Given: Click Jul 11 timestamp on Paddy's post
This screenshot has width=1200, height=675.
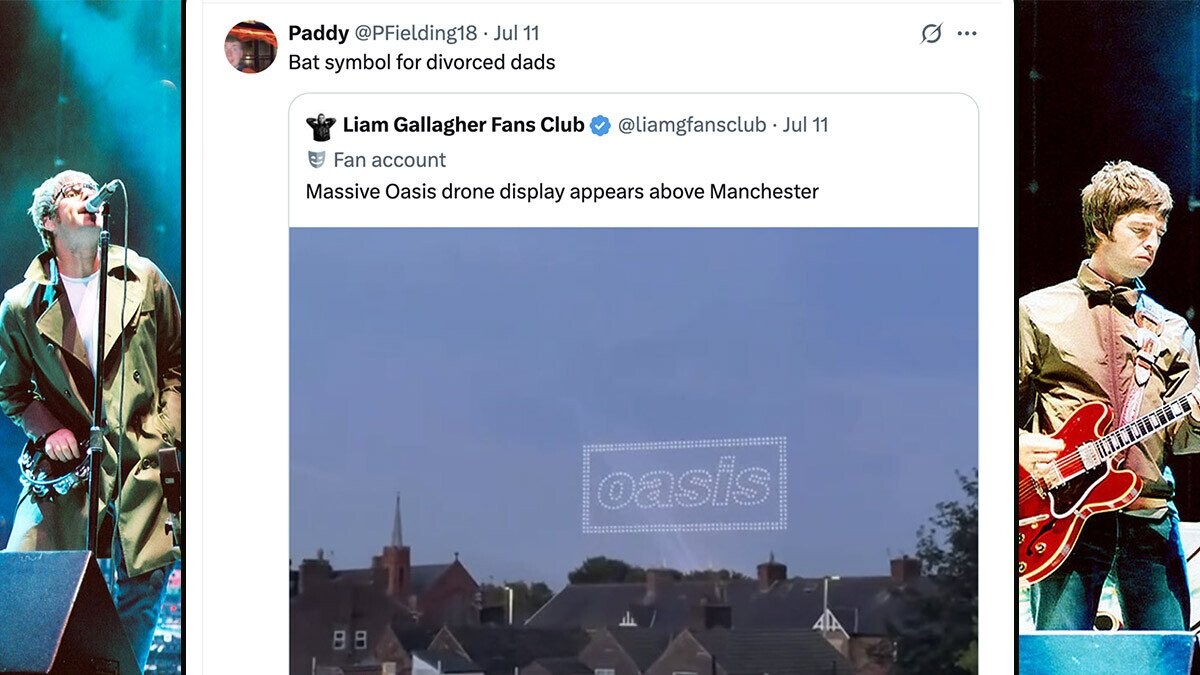Looking at the screenshot, I should [x=516, y=33].
